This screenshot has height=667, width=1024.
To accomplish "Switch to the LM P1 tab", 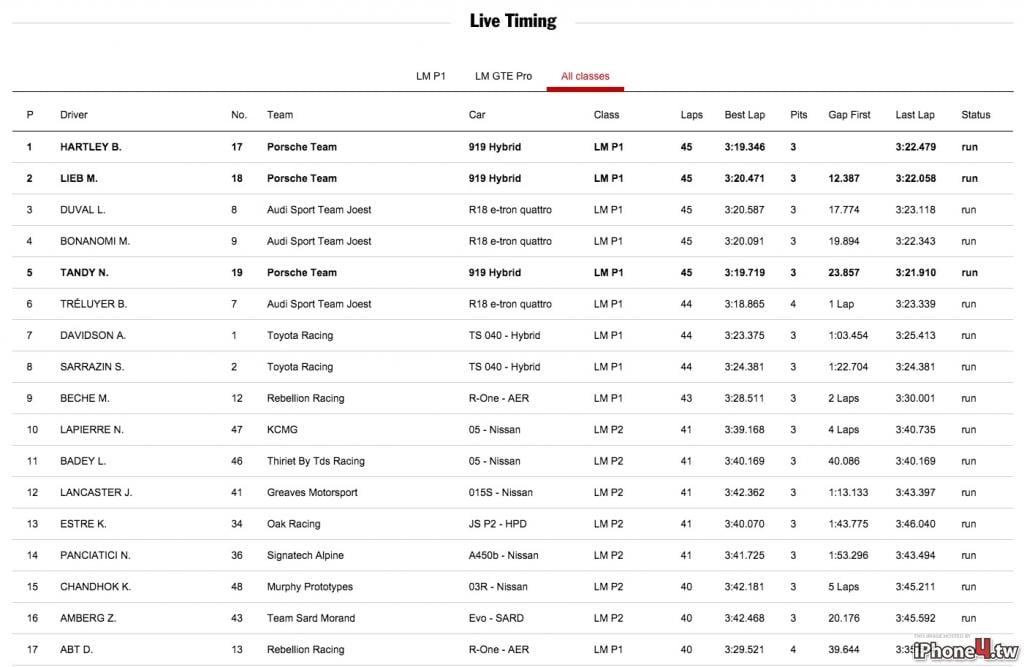I will pyautogui.click(x=430, y=76).
